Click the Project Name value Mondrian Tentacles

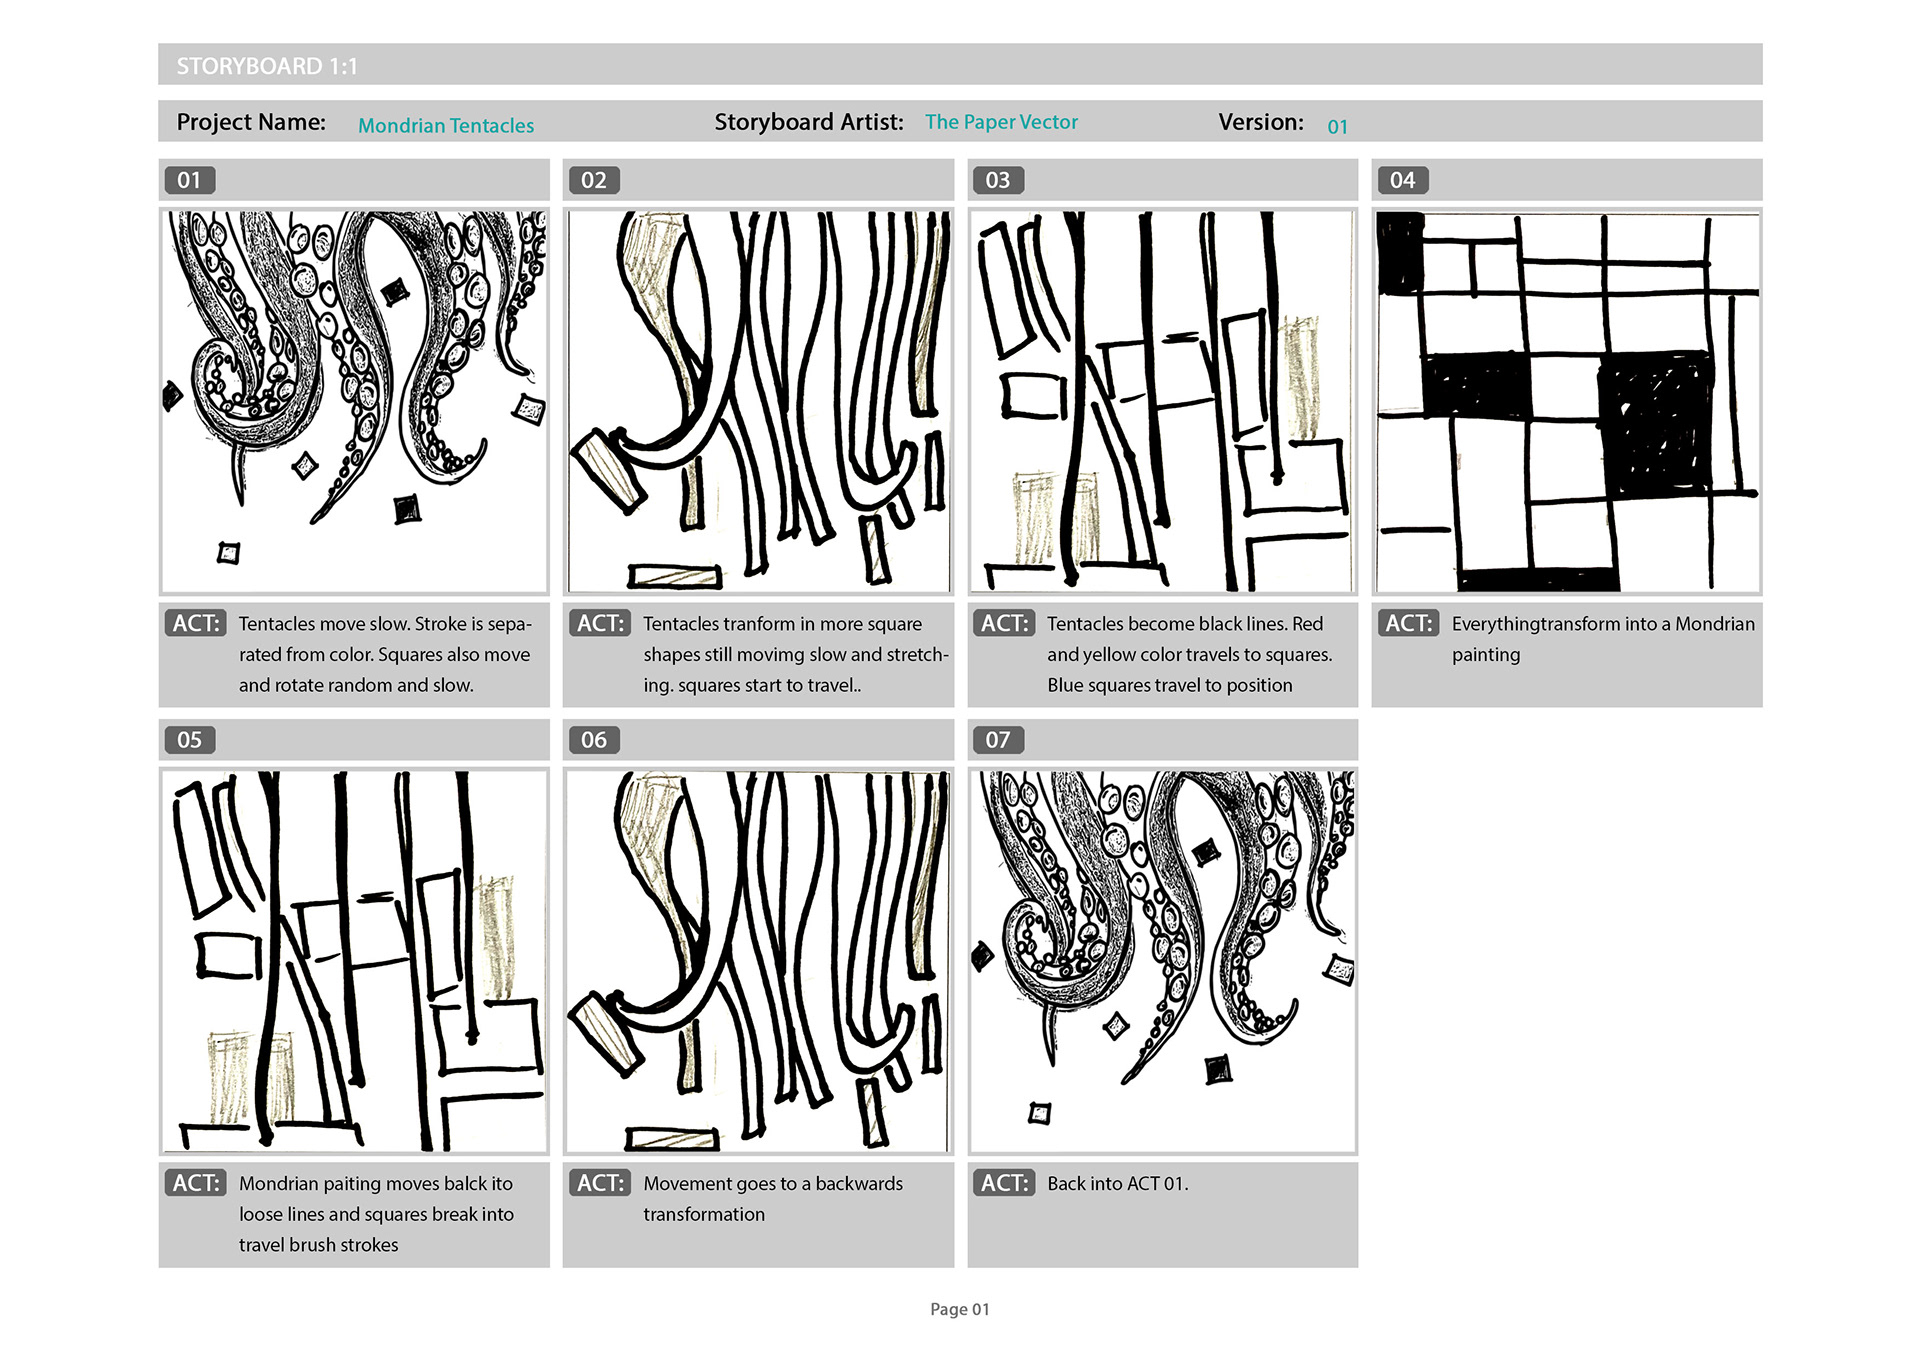point(446,126)
